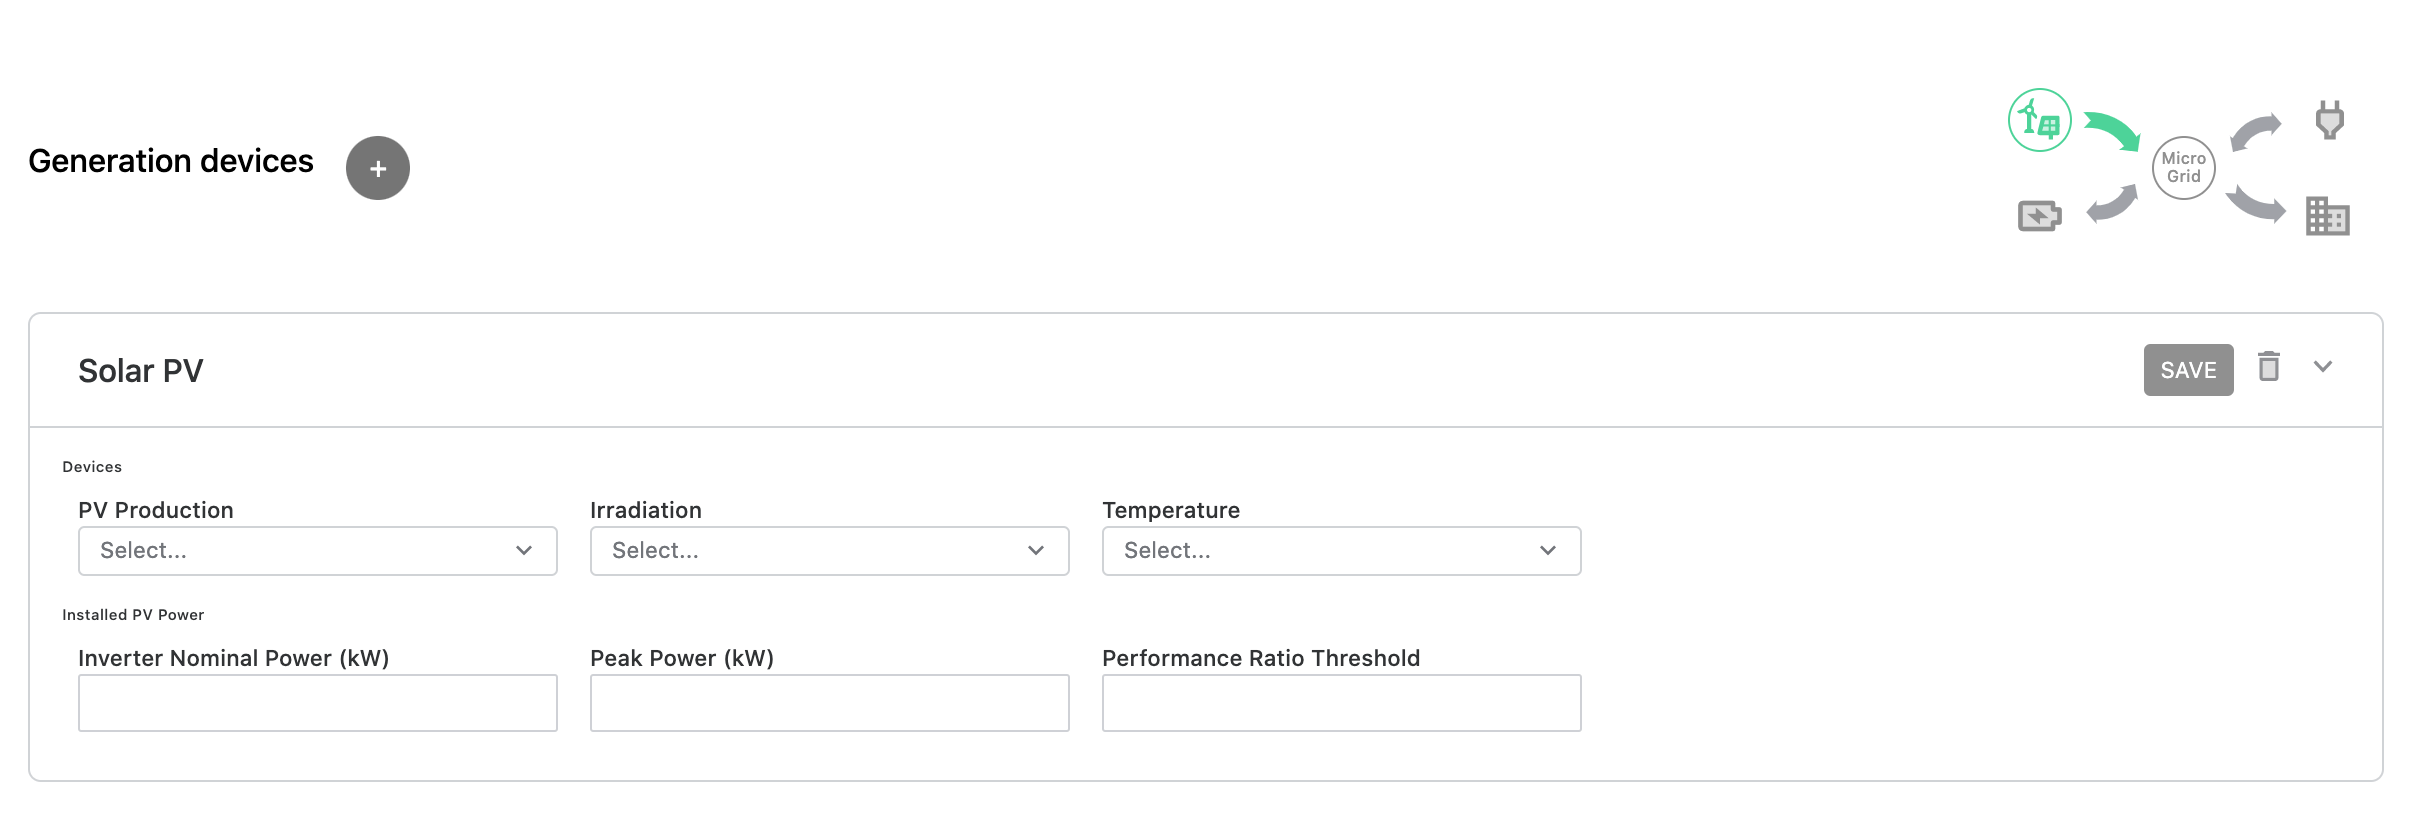Click the gray arrow toward building icon
This screenshot has height=836, width=2414.
pos(2256,204)
